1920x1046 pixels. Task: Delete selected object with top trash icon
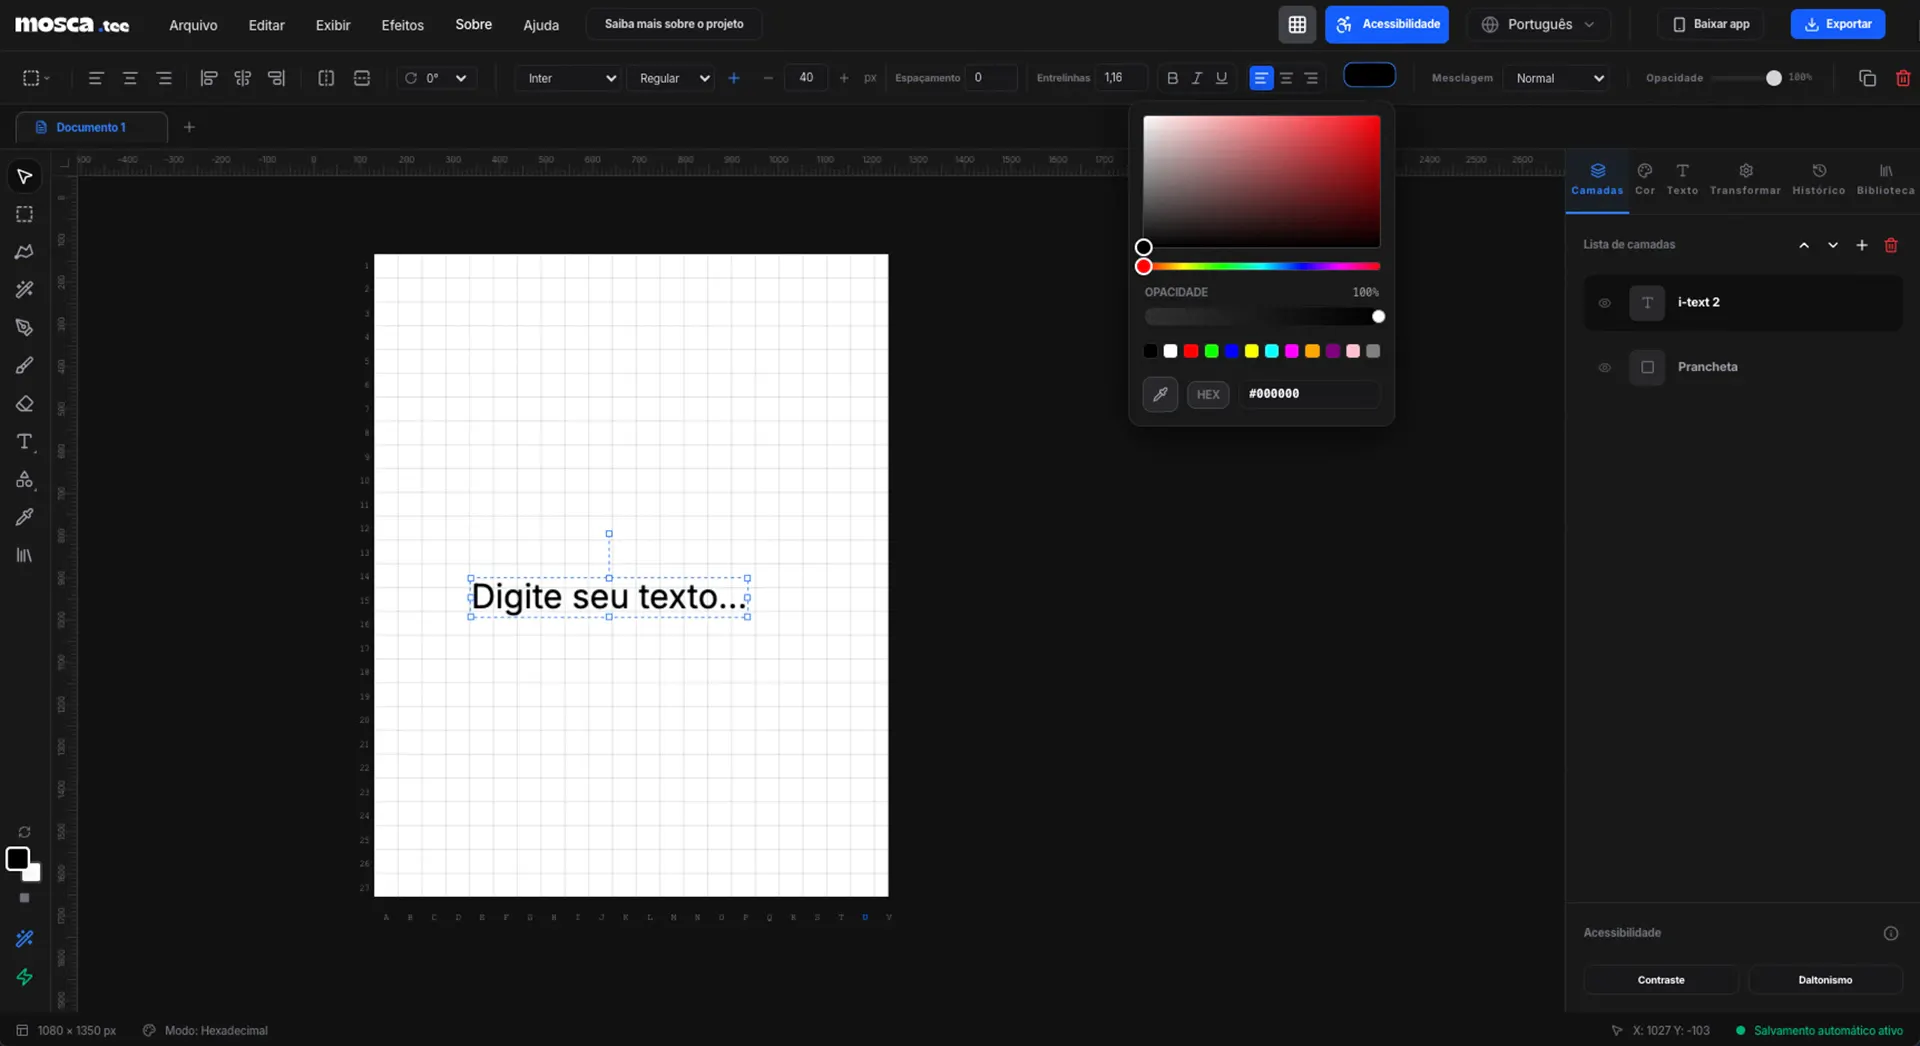coord(1903,78)
